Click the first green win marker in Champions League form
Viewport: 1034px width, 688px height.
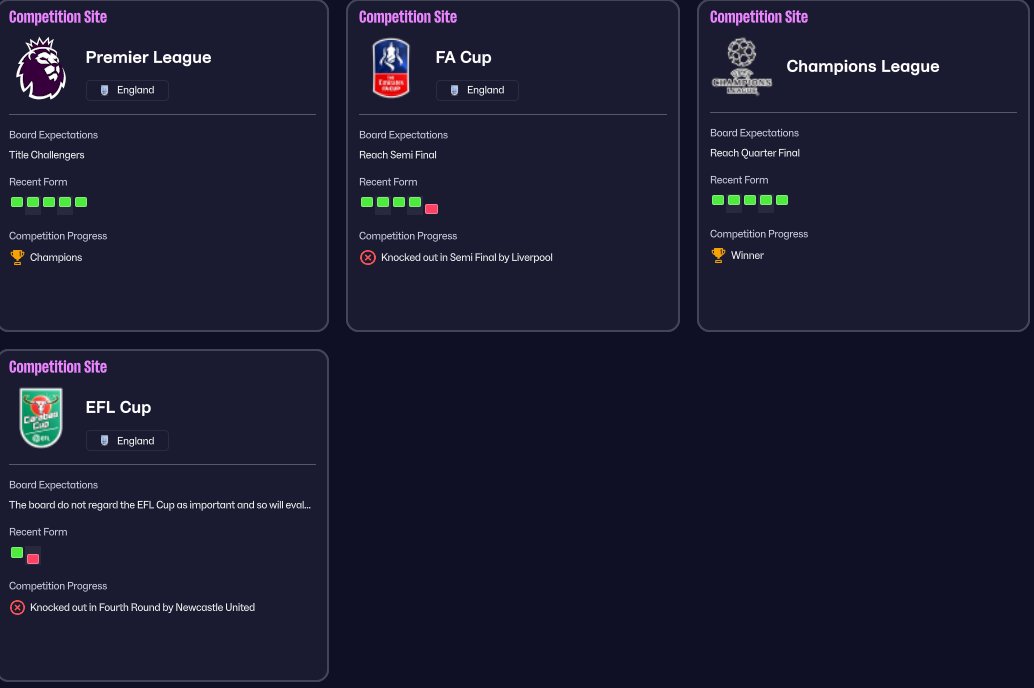tap(718, 200)
